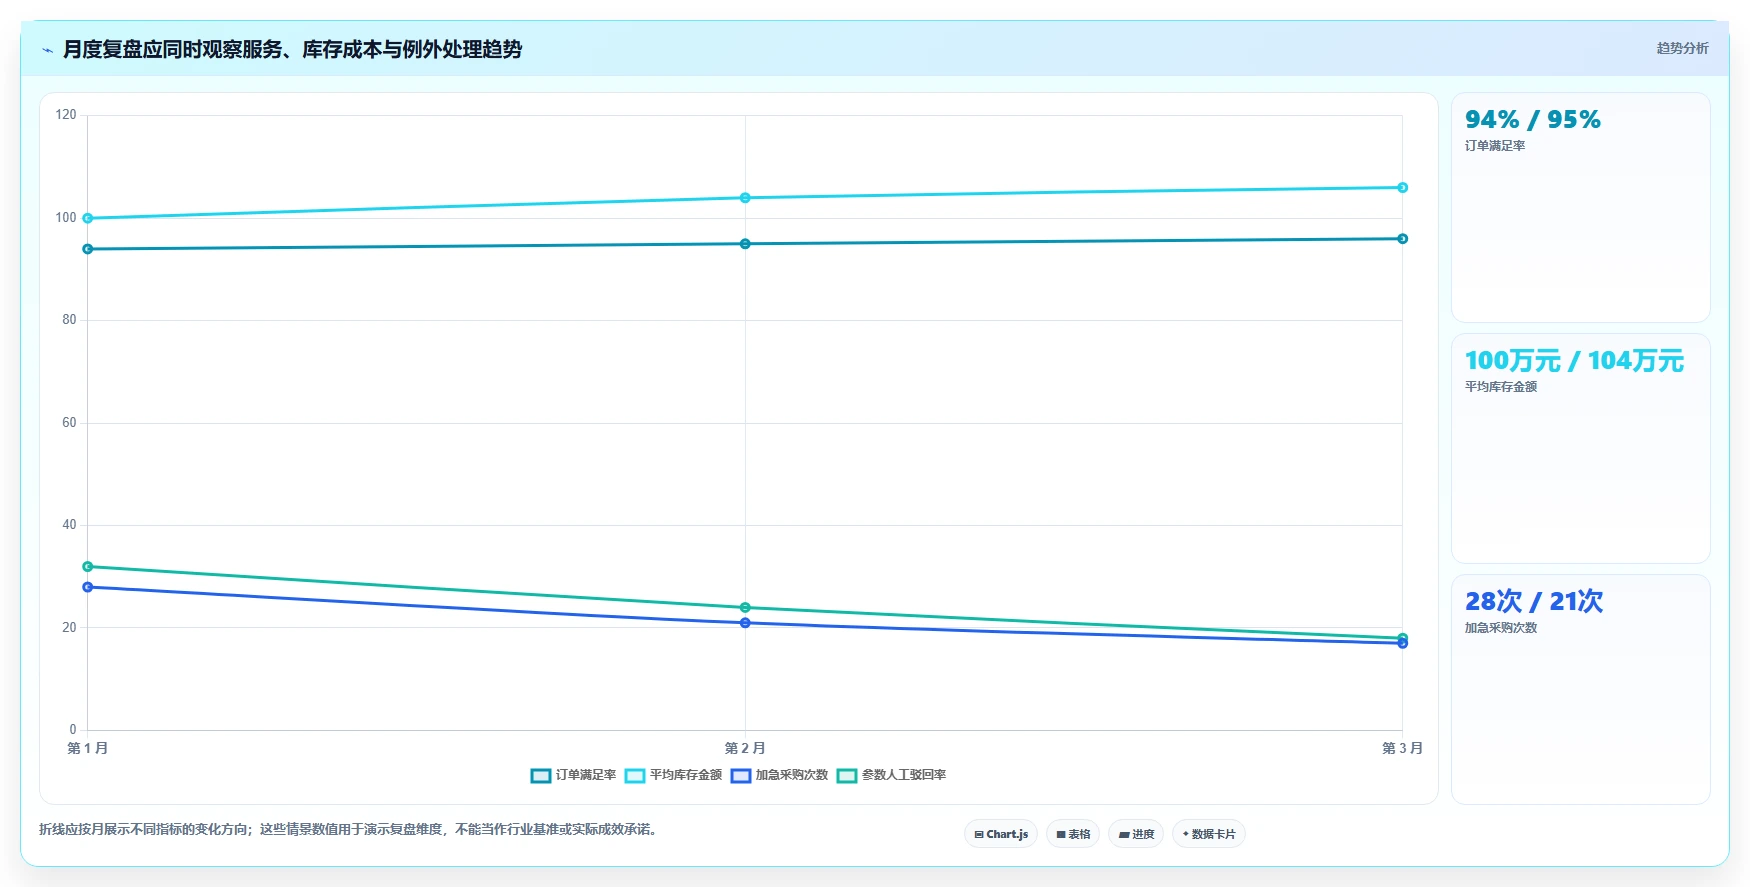This screenshot has height=887, width=1750.
Task: Select the 第 2 月 point on 平均库存金额 line
Action: (x=745, y=198)
